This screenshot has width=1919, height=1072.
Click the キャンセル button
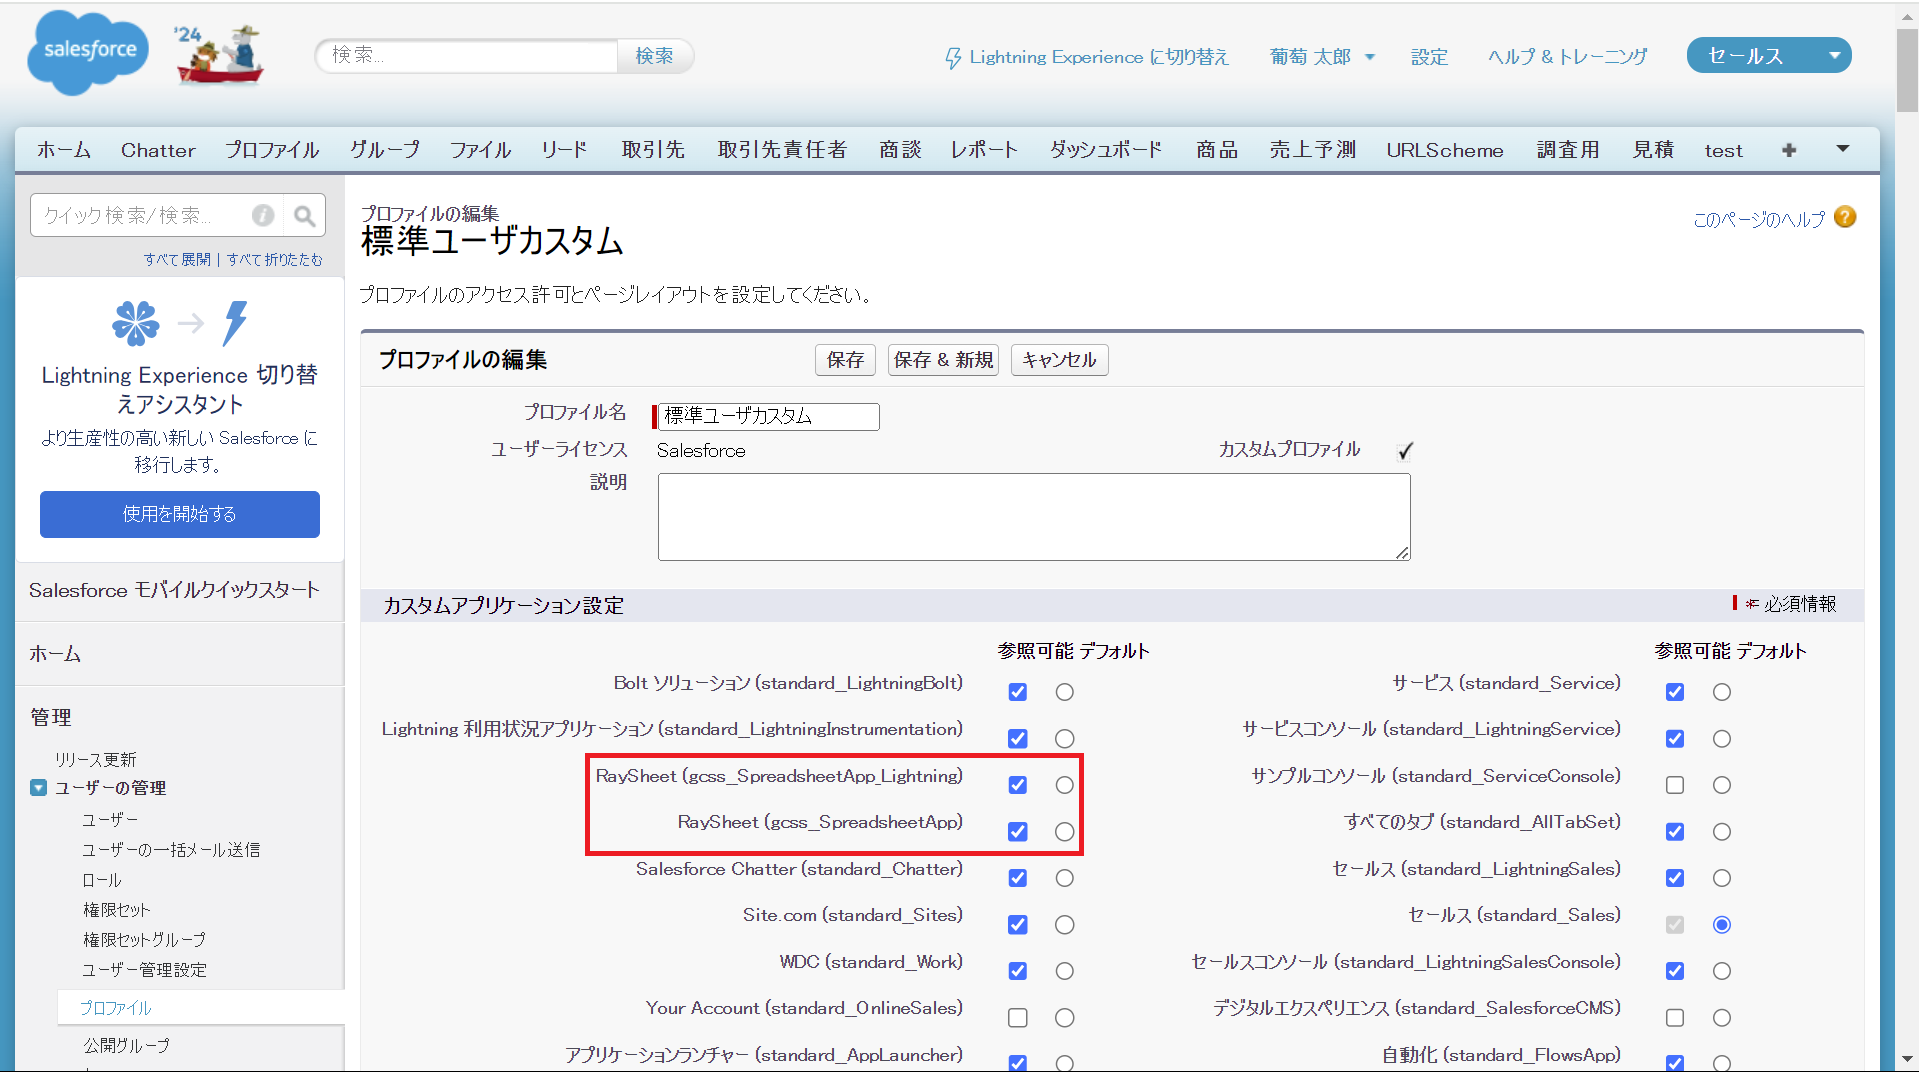point(1059,360)
